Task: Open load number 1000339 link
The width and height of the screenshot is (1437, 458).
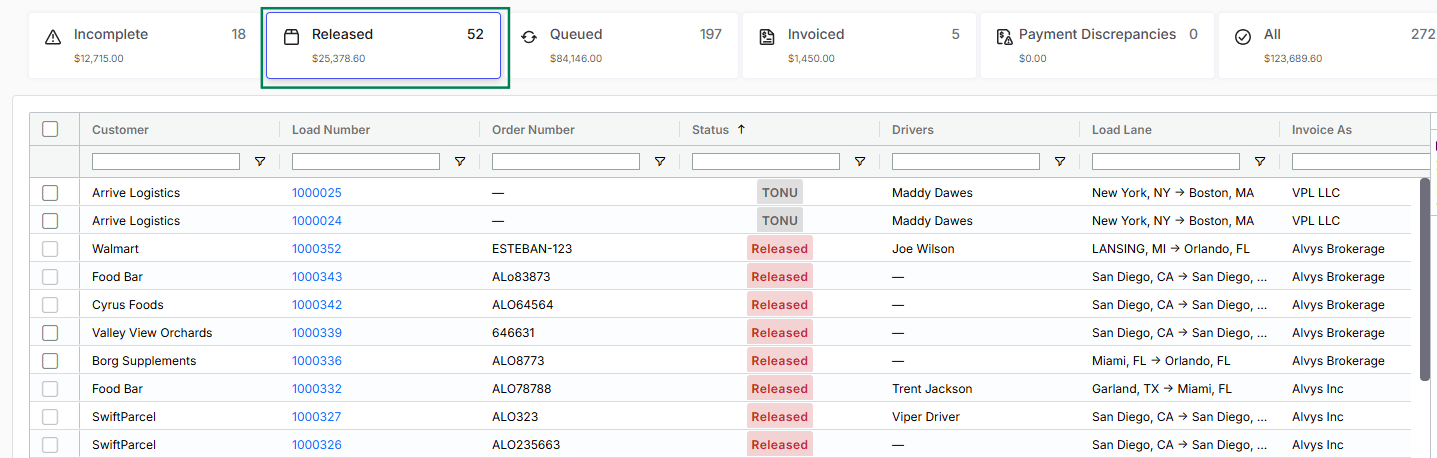Action: coord(317,333)
